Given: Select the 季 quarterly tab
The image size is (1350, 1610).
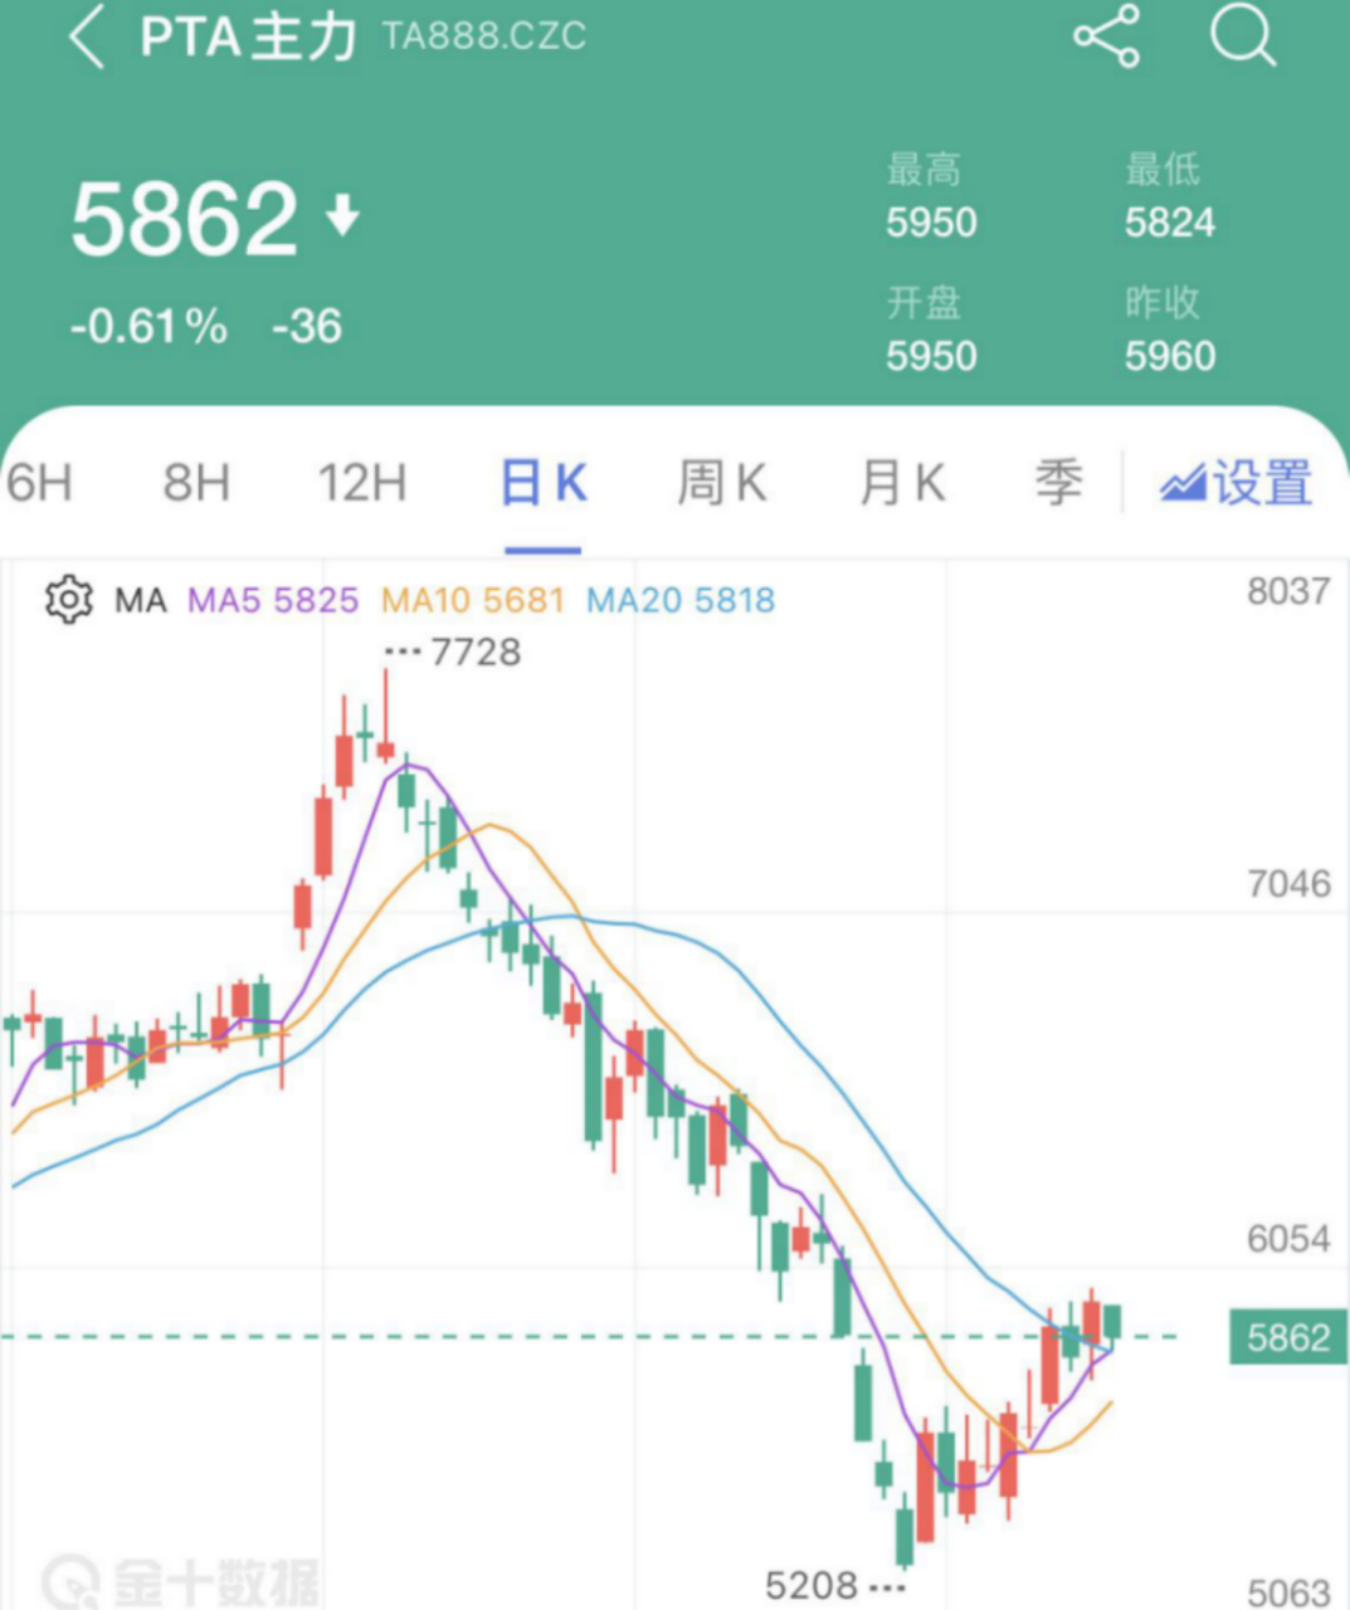Looking at the screenshot, I should pyautogui.click(x=1059, y=484).
